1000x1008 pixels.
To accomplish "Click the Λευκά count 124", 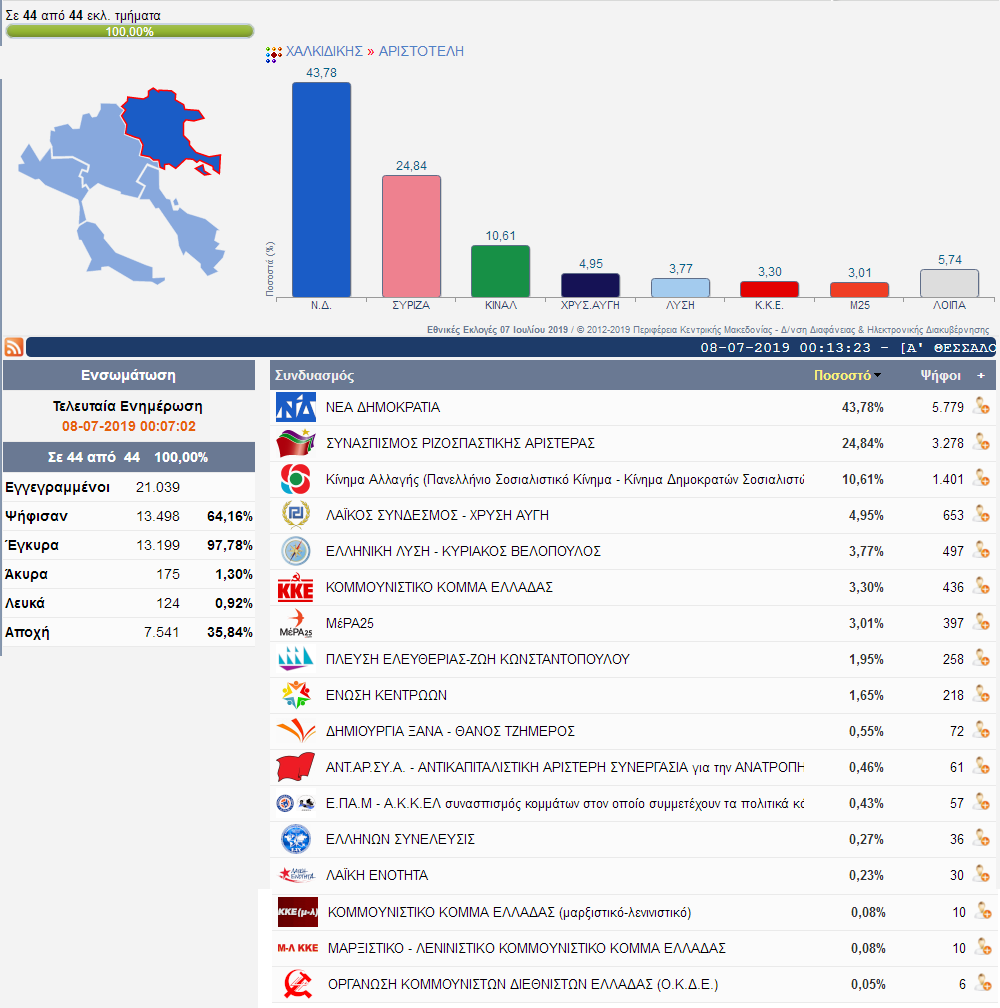I will 168,603.
